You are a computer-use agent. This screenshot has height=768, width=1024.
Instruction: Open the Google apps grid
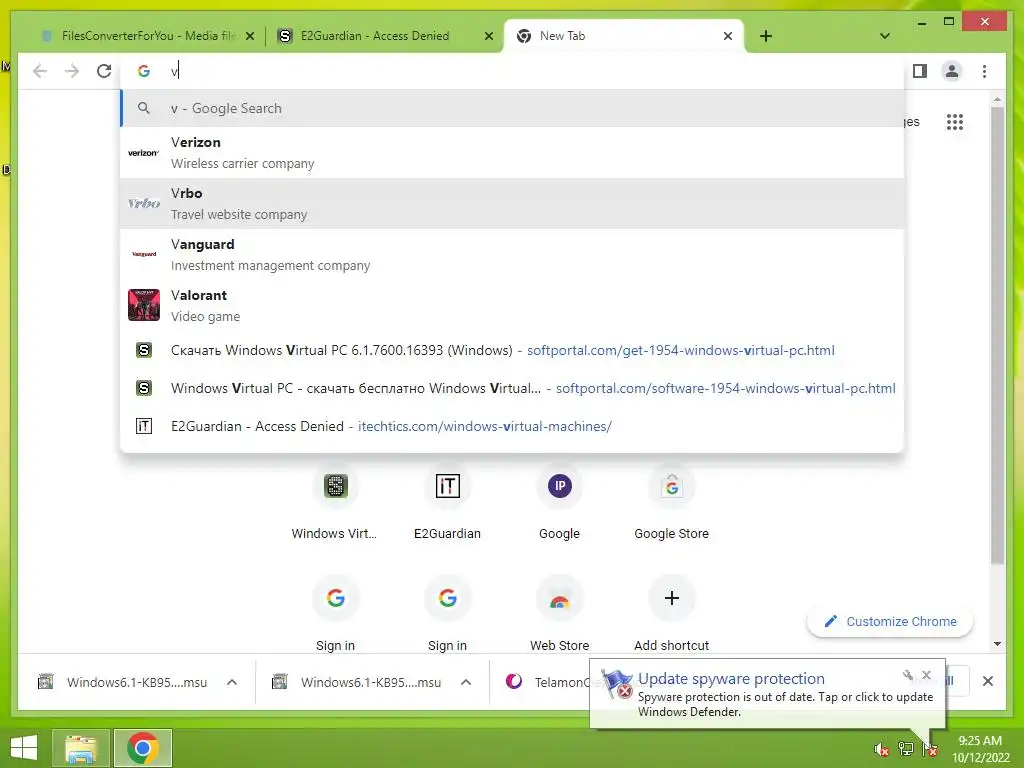[x=955, y=121]
